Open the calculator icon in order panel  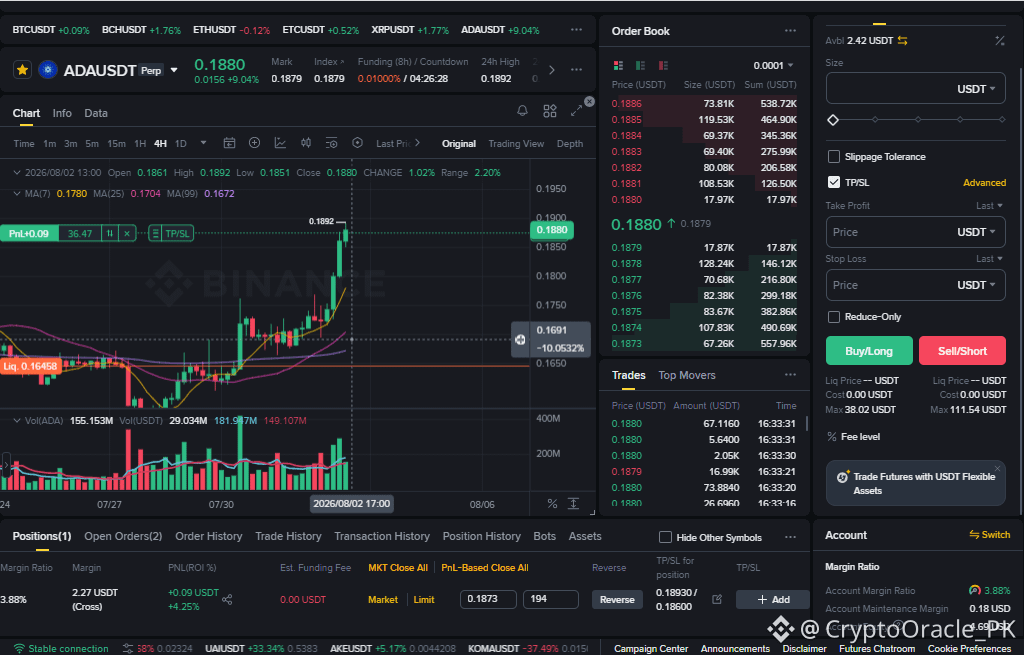(x=1000, y=40)
